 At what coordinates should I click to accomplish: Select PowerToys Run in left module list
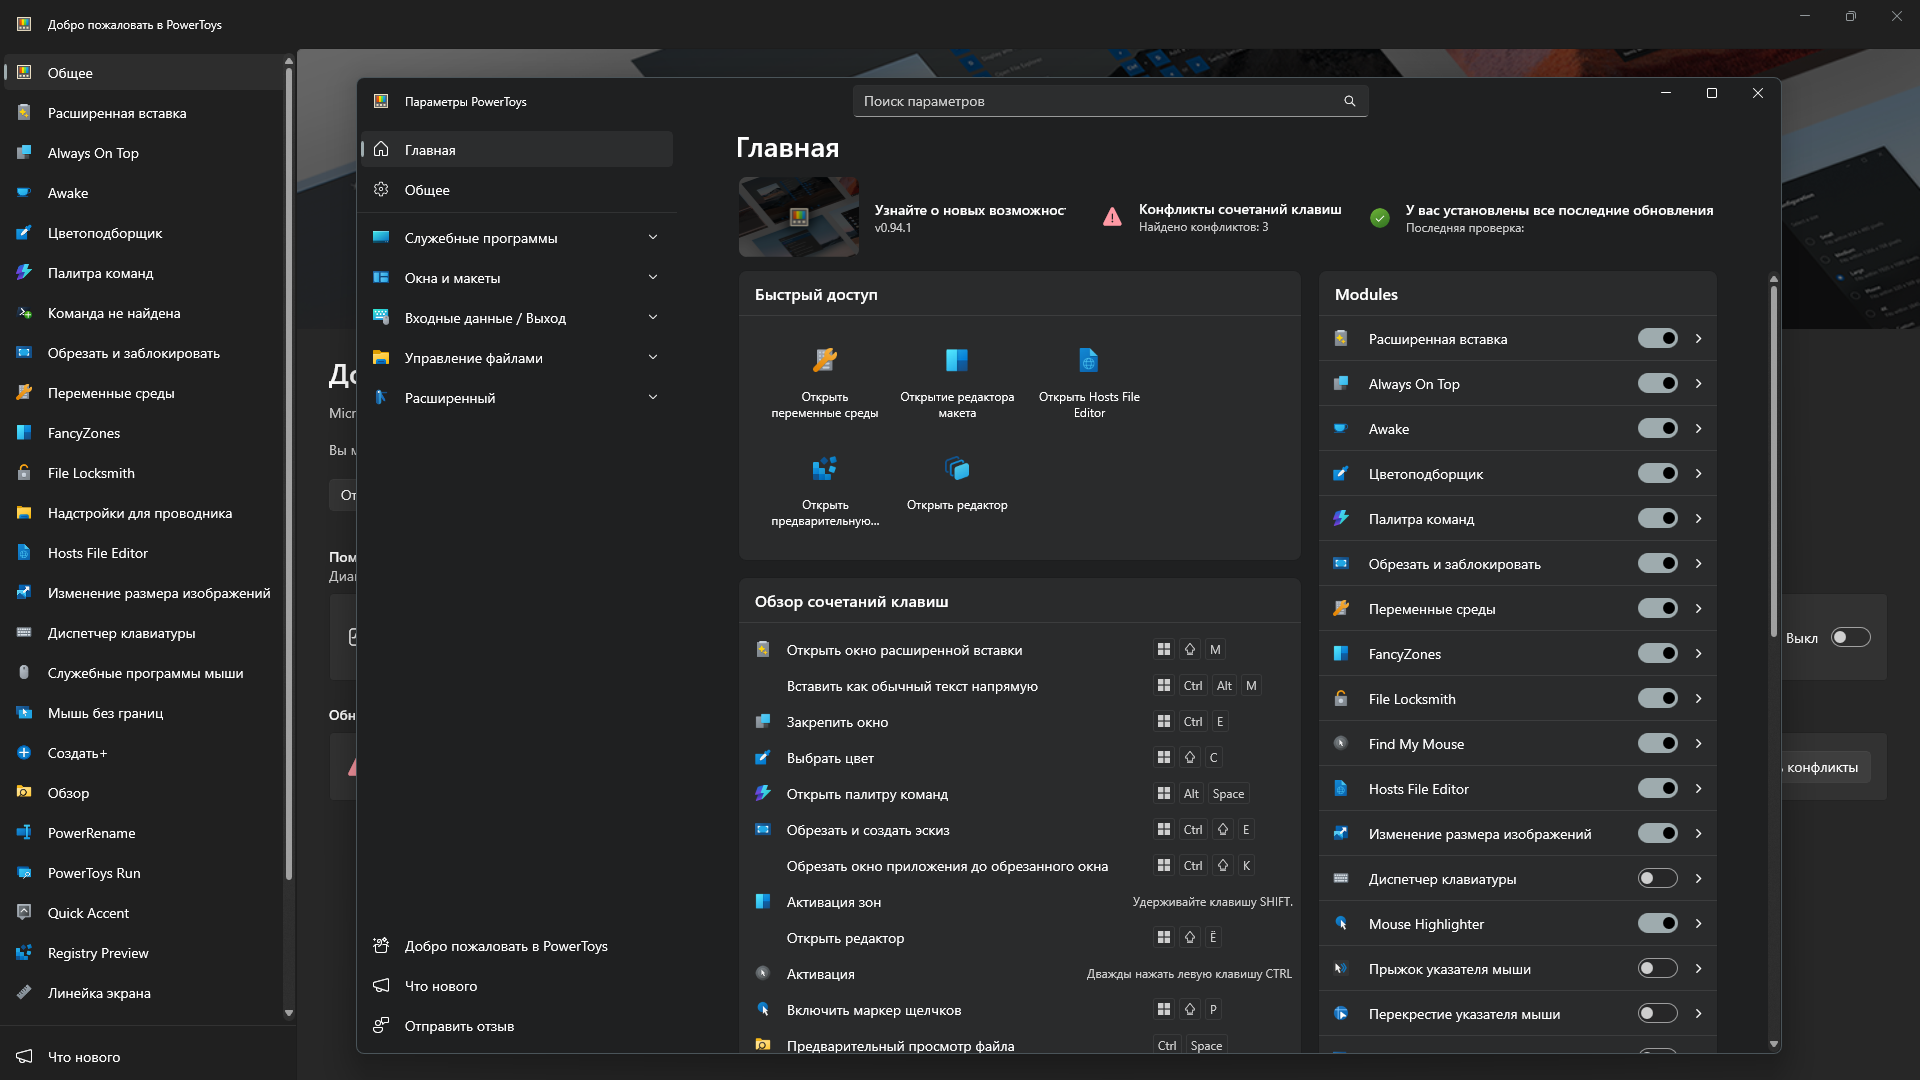[94, 873]
